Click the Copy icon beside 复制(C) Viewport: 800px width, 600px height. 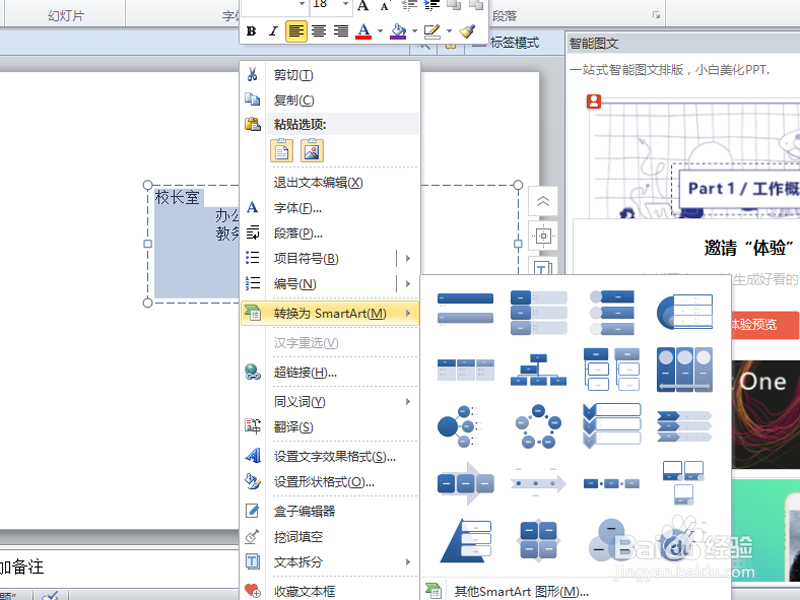[252, 99]
